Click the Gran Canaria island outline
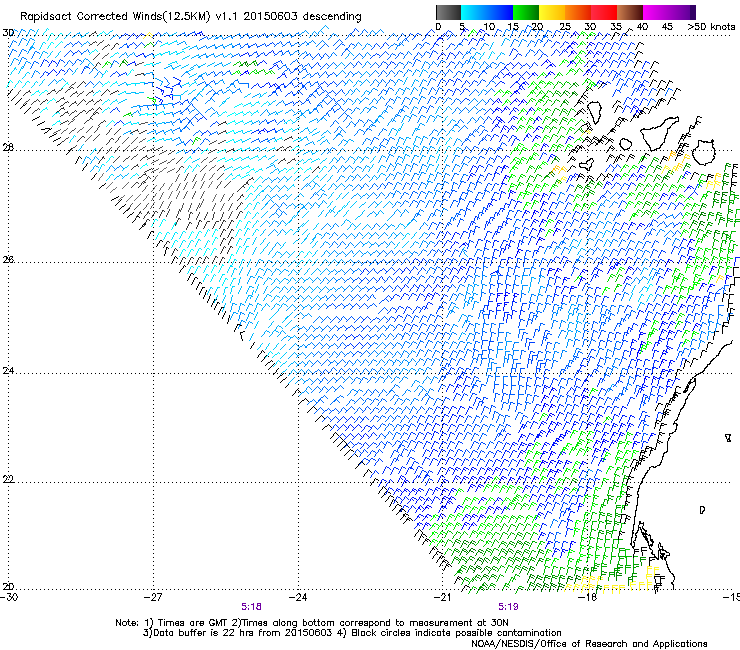The image size is (740, 650). coord(704,152)
